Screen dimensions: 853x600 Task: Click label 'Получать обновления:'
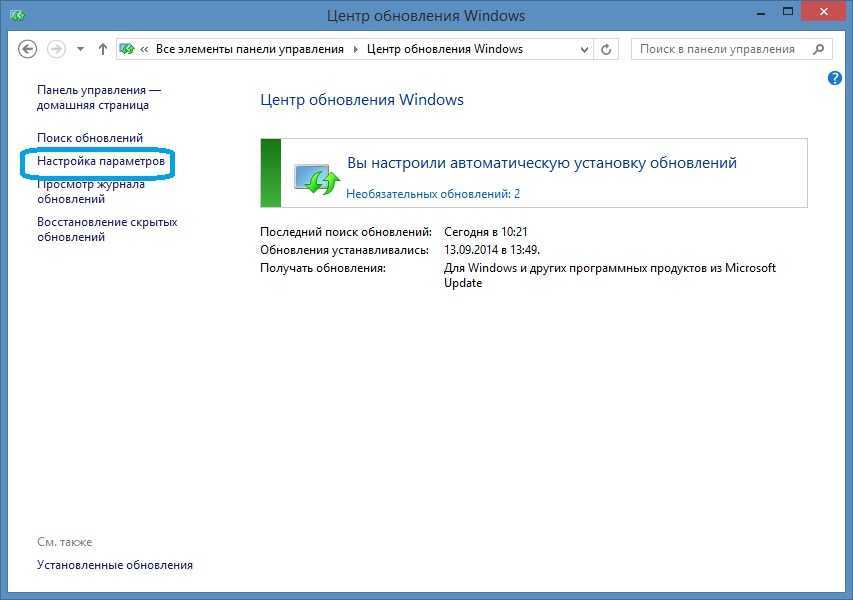point(323,268)
